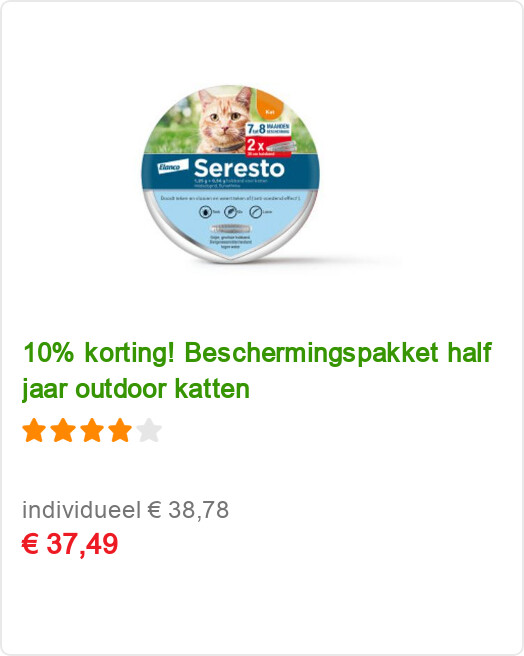
Task: Open the Seresto collar product image
Action: 230,174
